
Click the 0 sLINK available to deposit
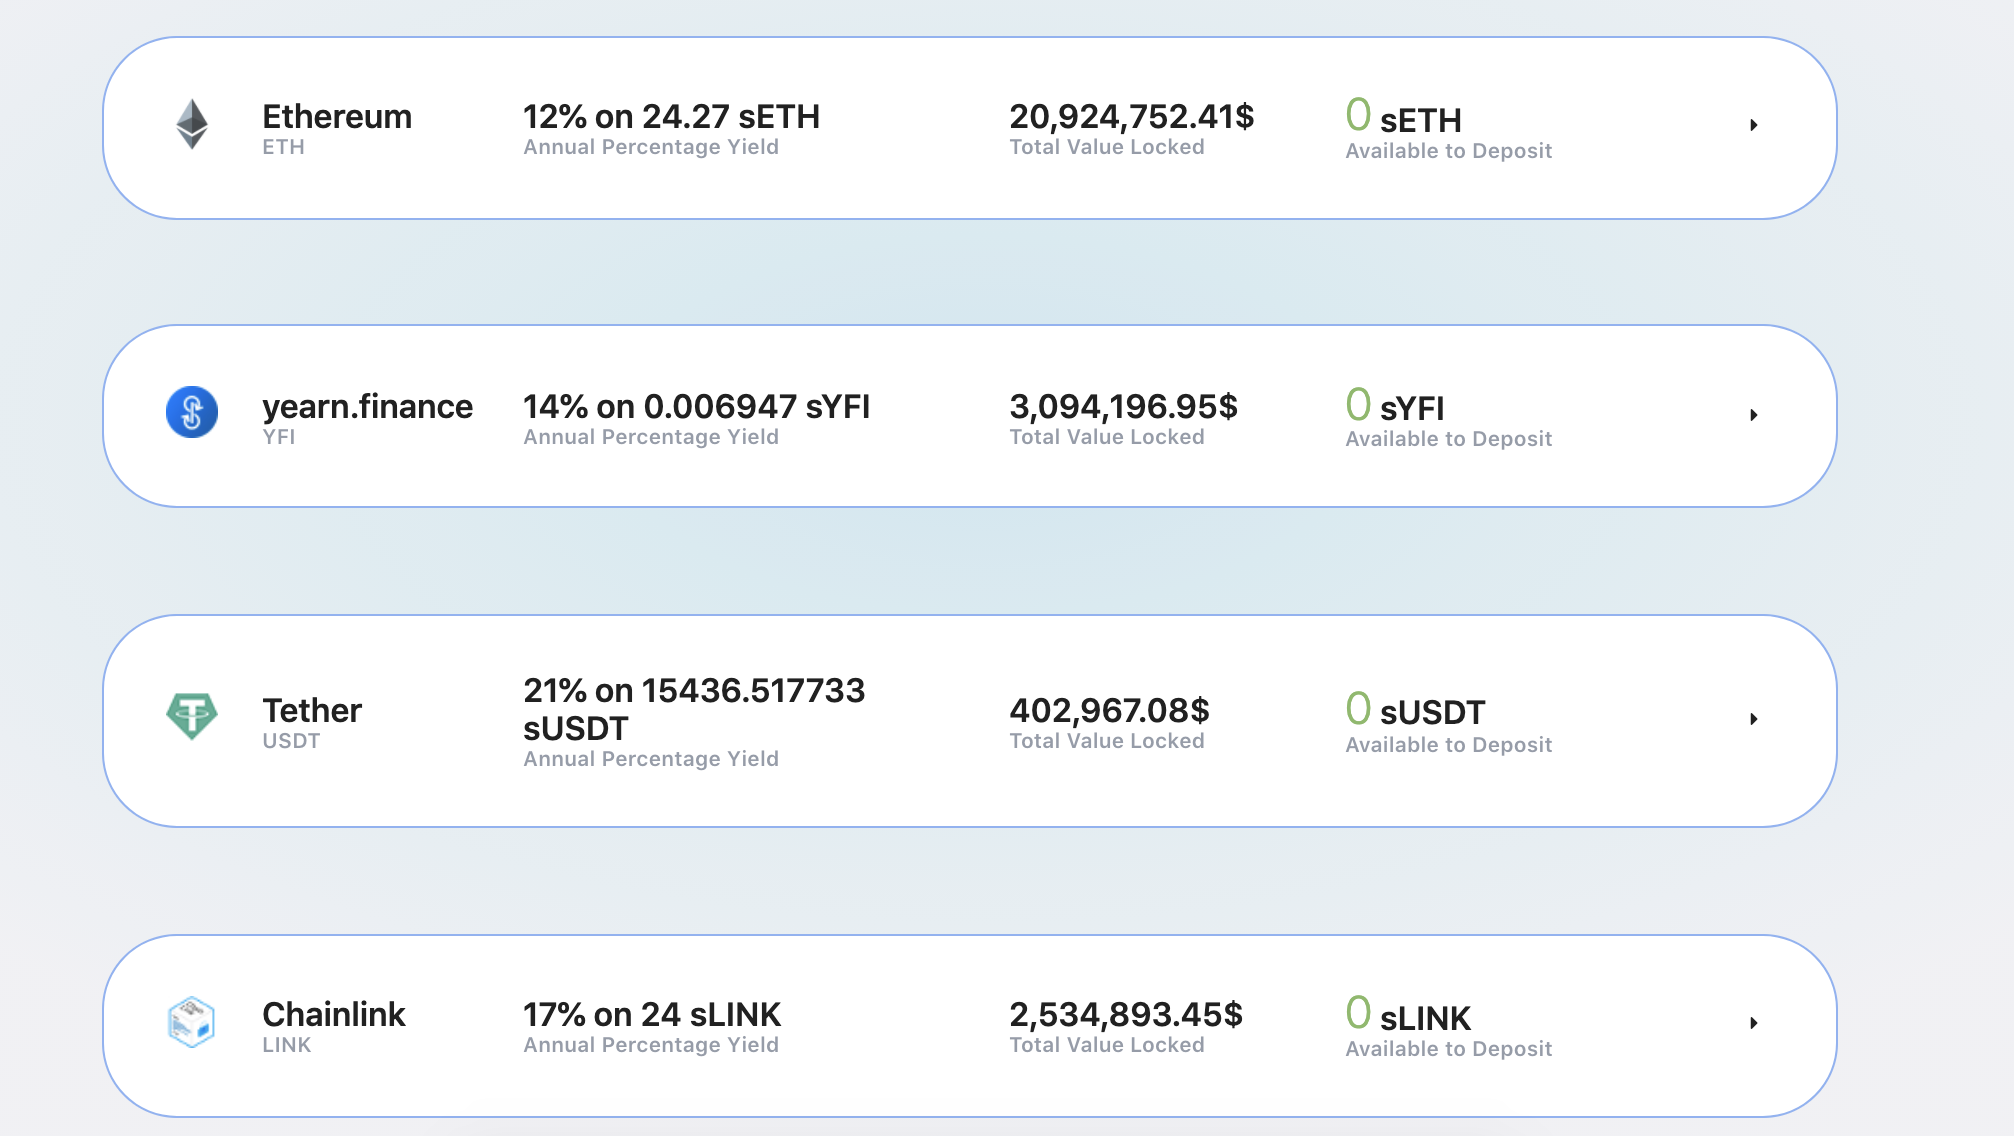[x=1409, y=1015]
